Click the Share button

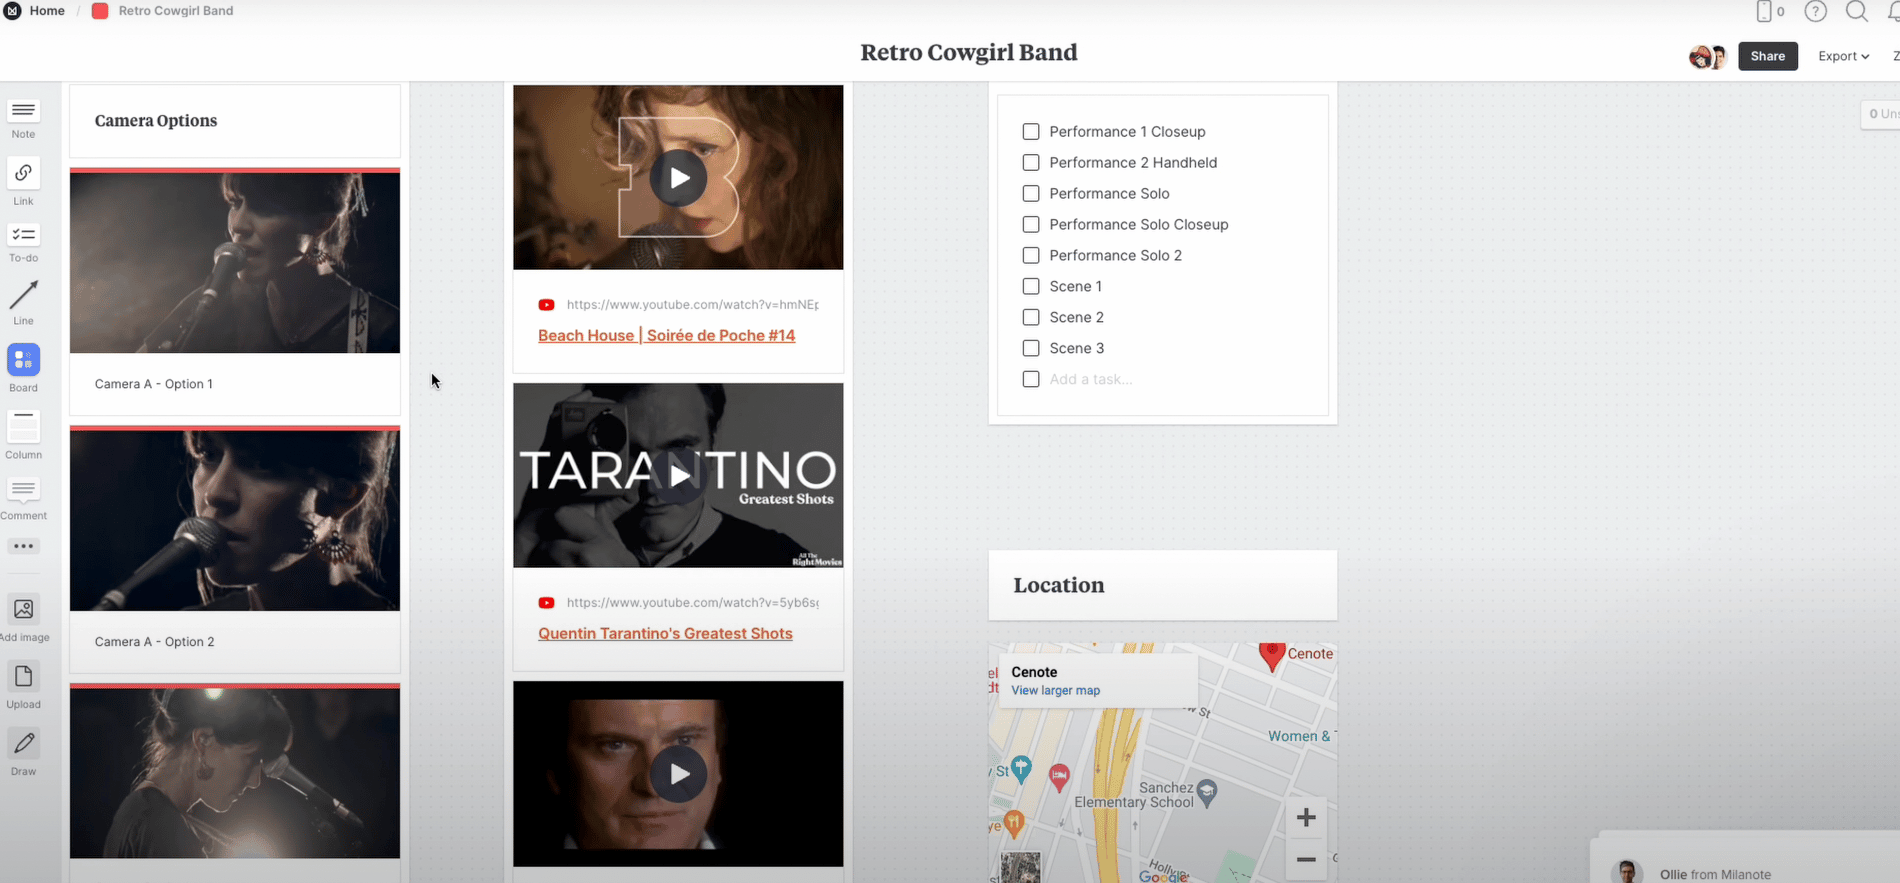(1767, 56)
